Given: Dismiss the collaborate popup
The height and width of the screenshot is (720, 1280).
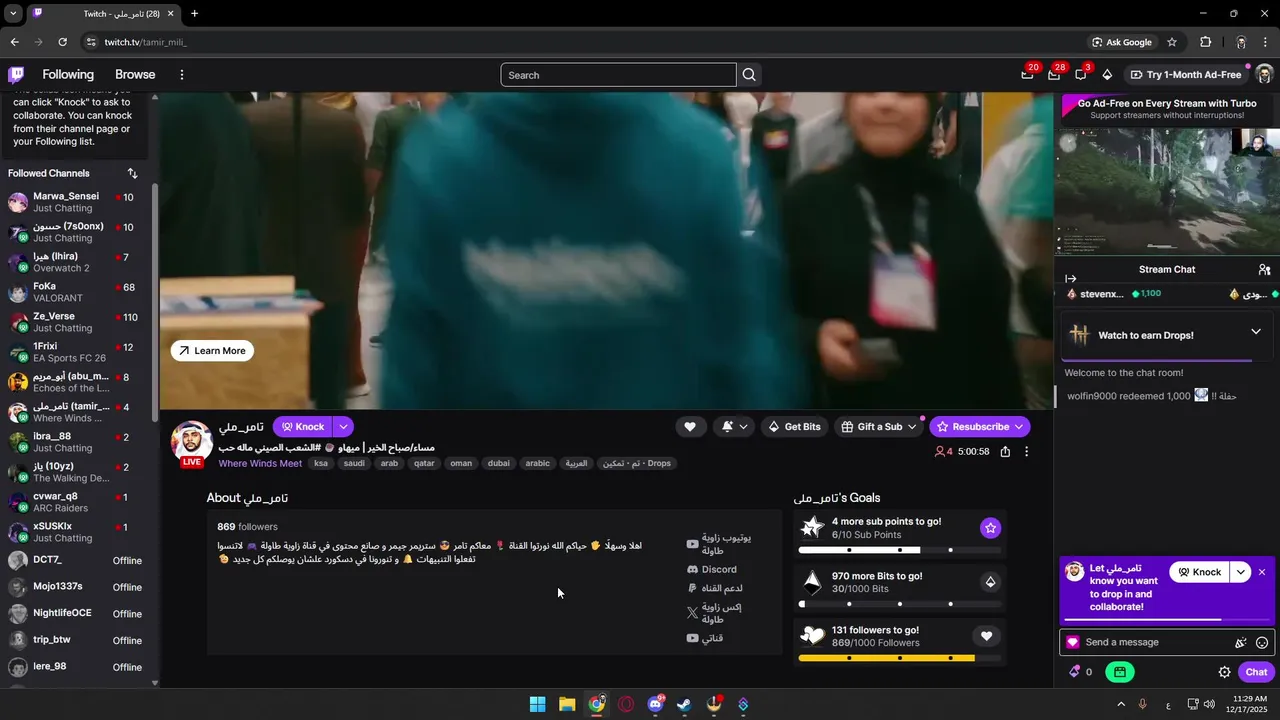Looking at the screenshot, I should 1262,572.
